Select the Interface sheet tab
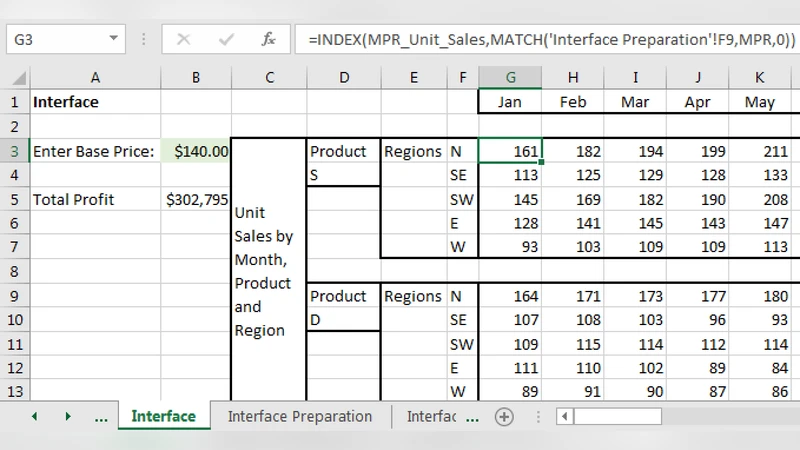The image size is (800, 450). [x=163, y=416]
